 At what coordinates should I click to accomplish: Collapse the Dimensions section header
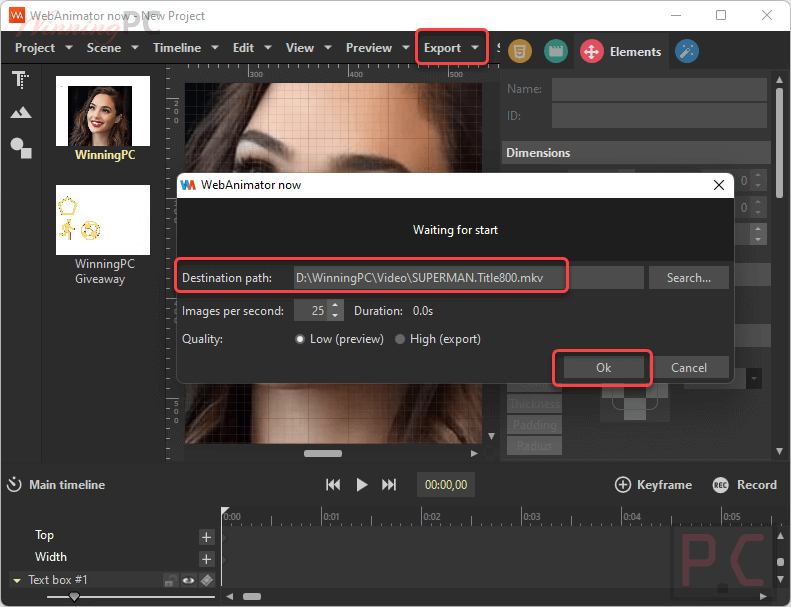click(x=636, y=153)
